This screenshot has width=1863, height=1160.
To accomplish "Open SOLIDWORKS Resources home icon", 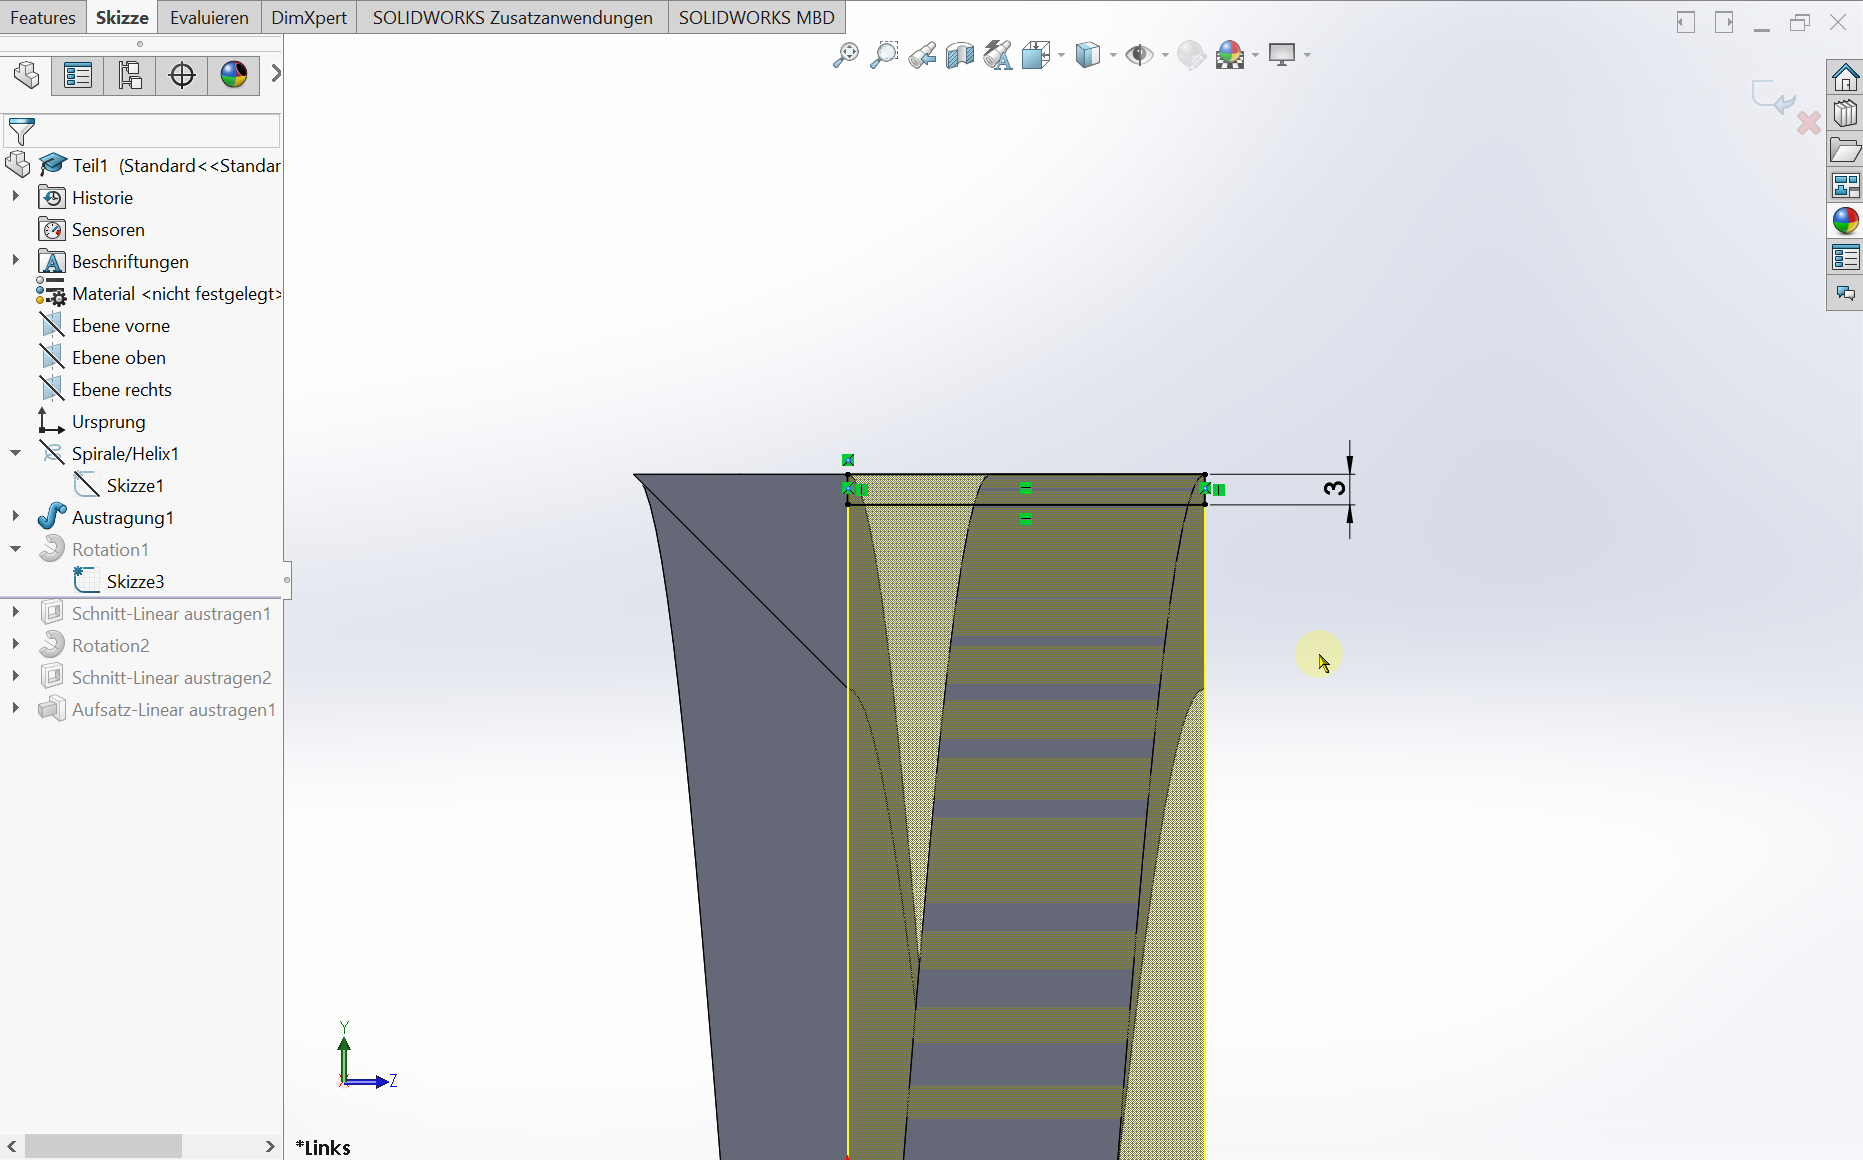I will pyautogui.click(x=1845, y=77).
